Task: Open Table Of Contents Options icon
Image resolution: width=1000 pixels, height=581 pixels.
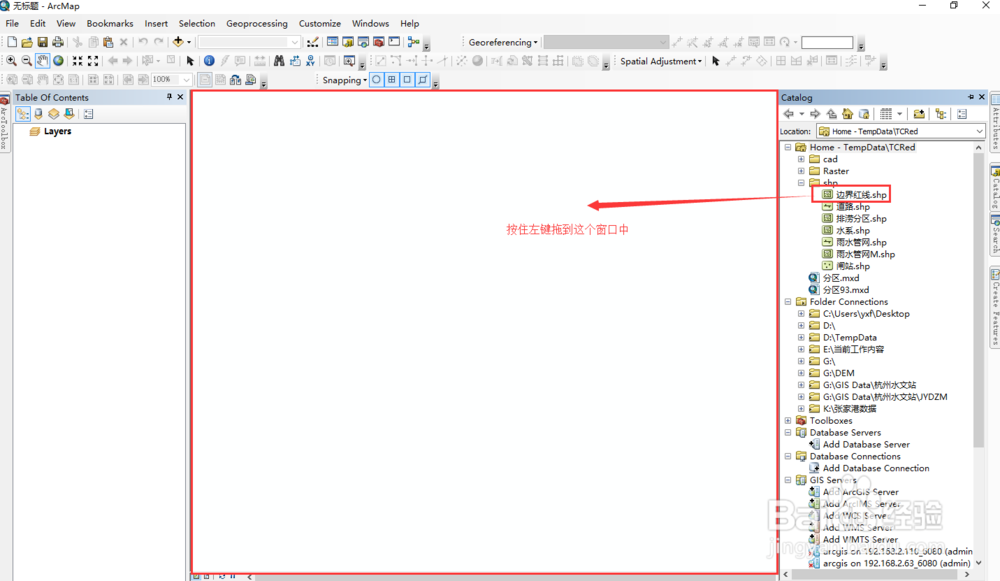Action: pyautogui.click(x=88, y=114)
